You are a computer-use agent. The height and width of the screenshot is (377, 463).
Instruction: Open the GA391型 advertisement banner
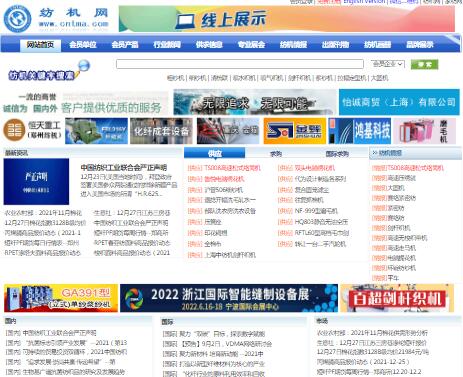point(61,298)
